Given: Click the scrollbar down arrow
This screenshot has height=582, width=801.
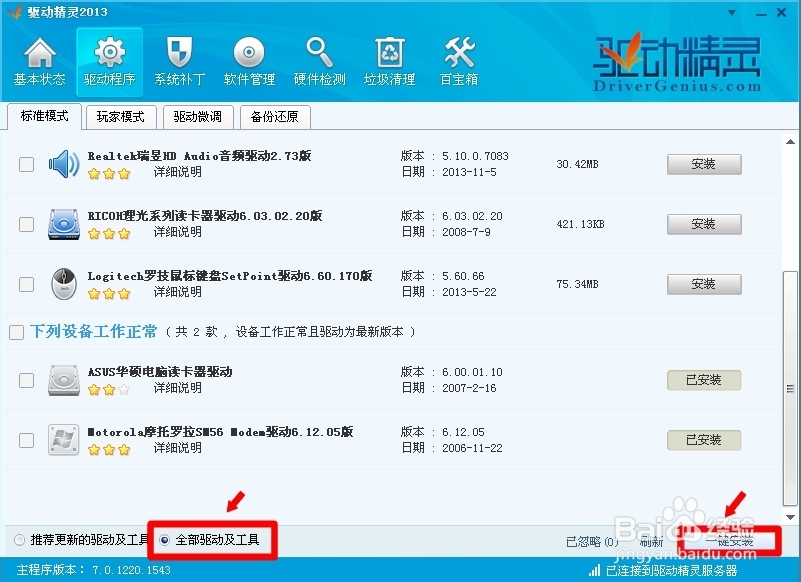Looking at the screenshot, I should [790, 517].
